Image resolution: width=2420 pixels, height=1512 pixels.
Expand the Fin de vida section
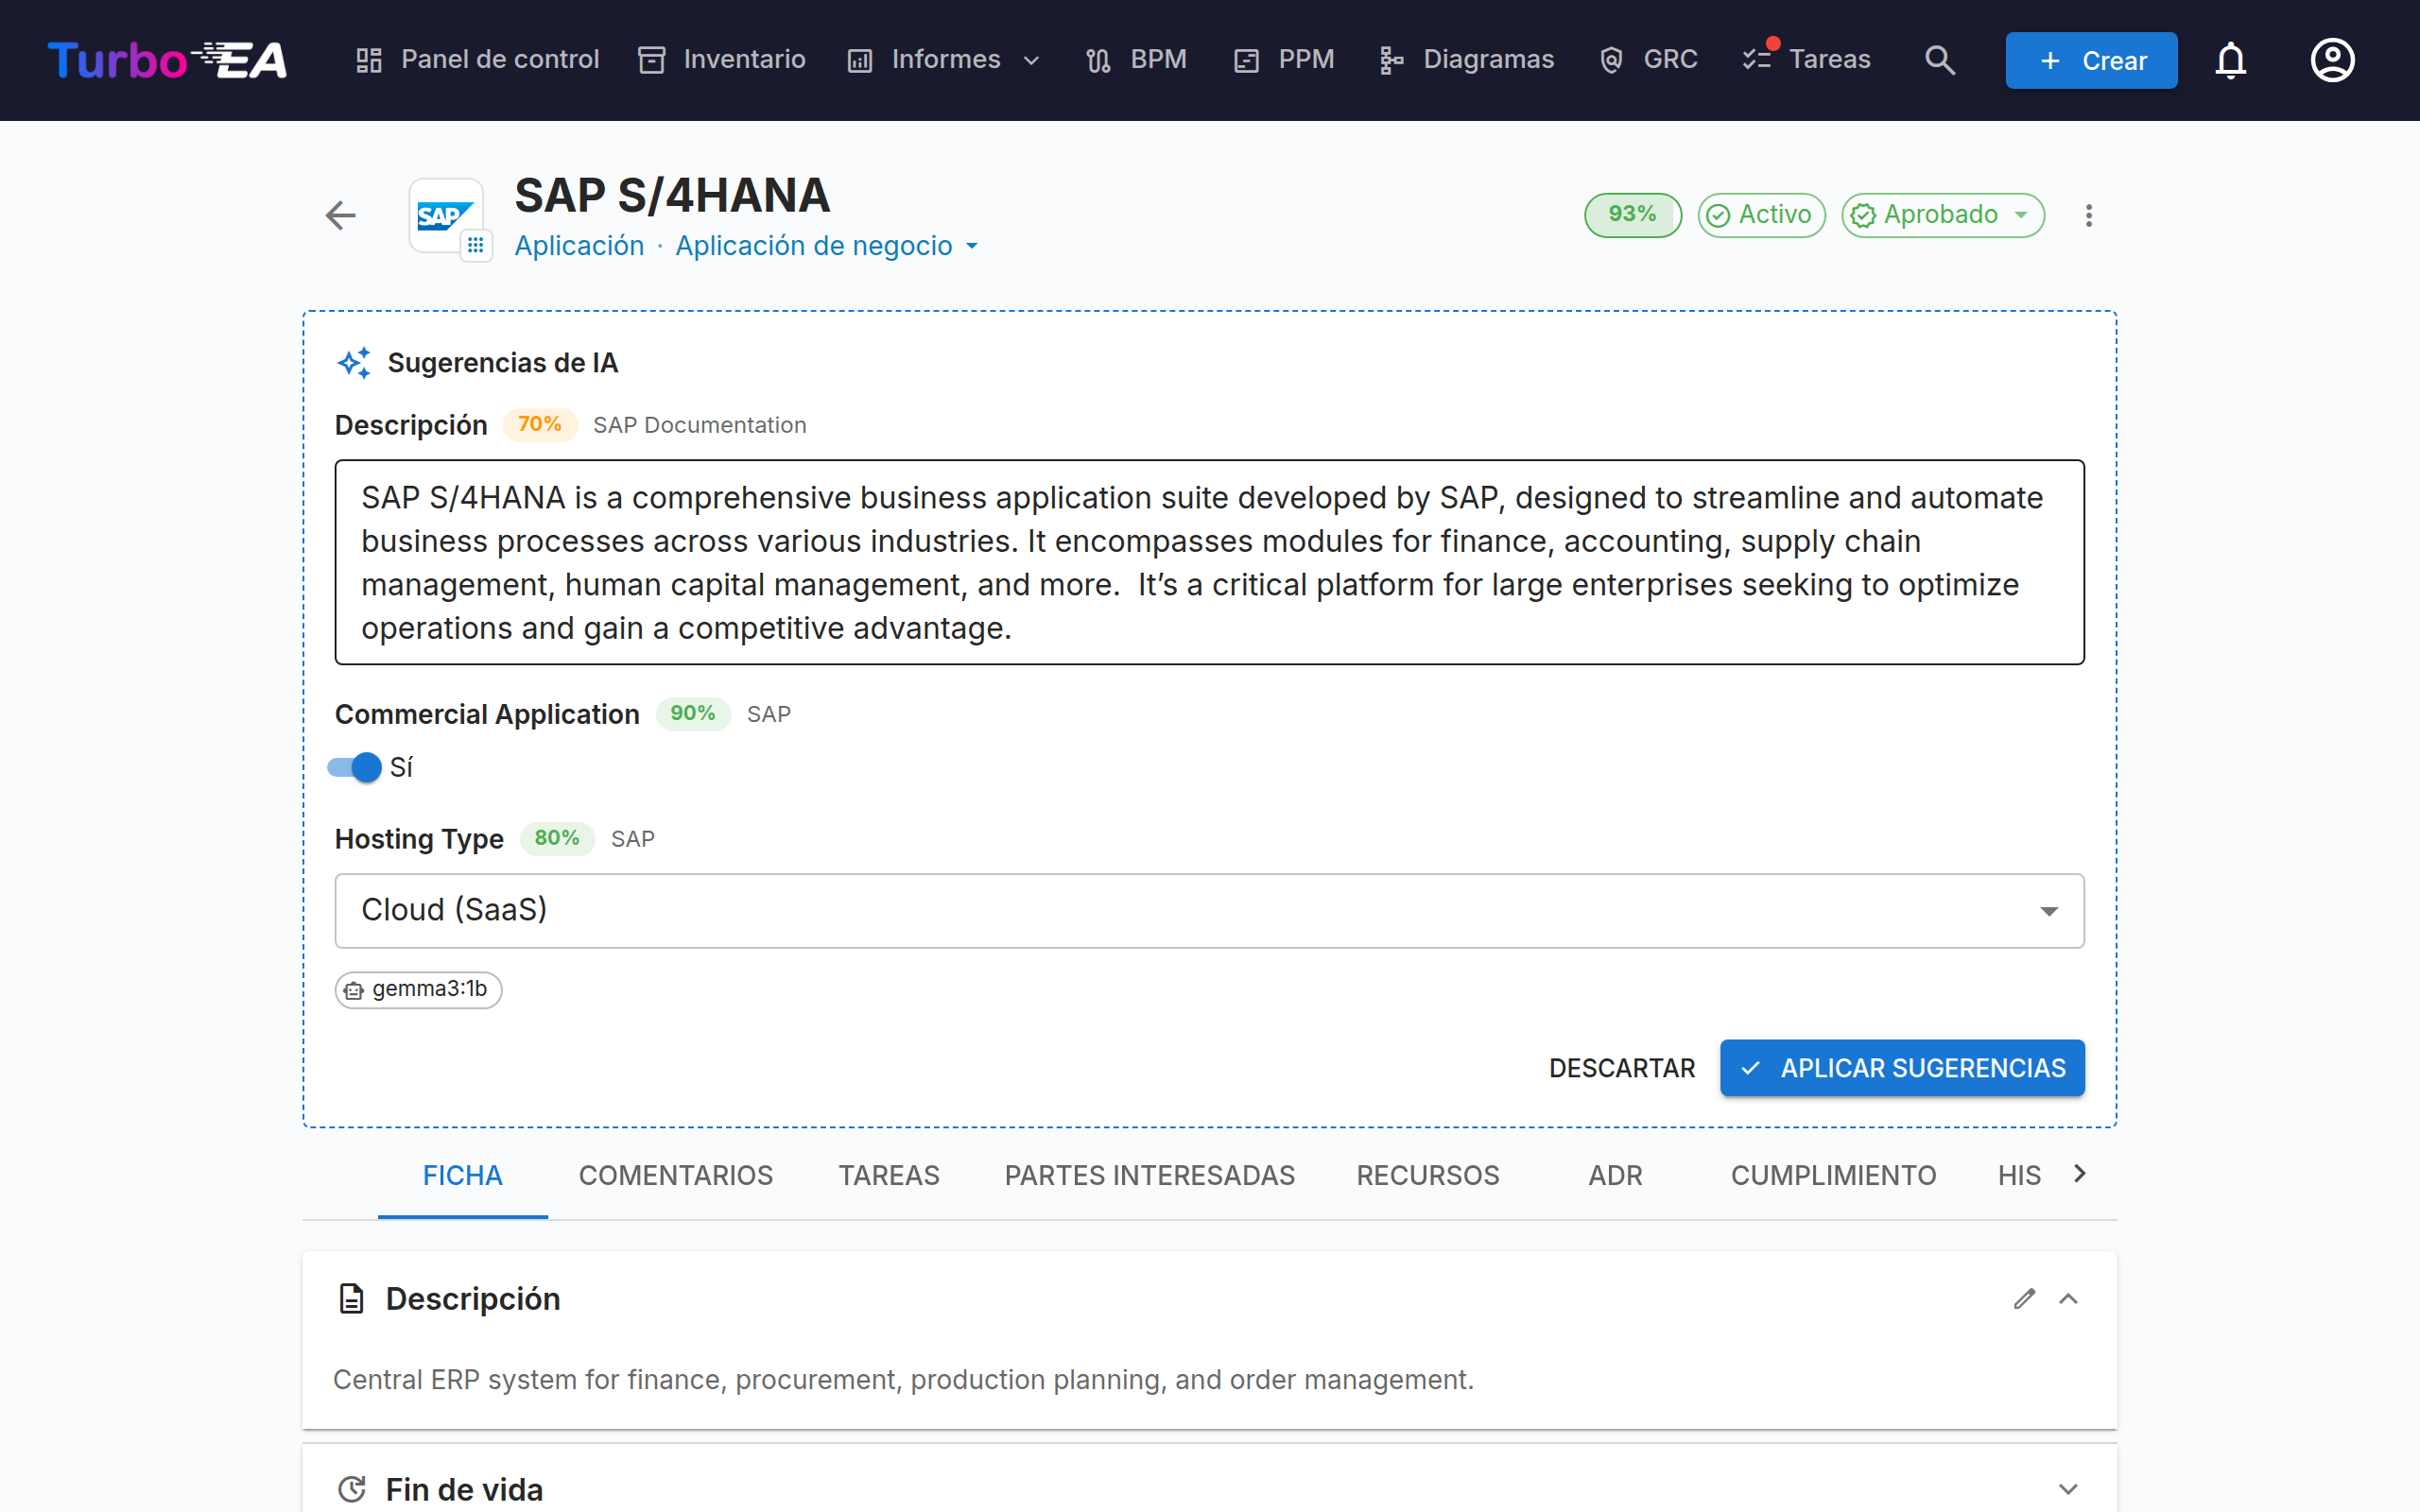coord(2068,1489)
